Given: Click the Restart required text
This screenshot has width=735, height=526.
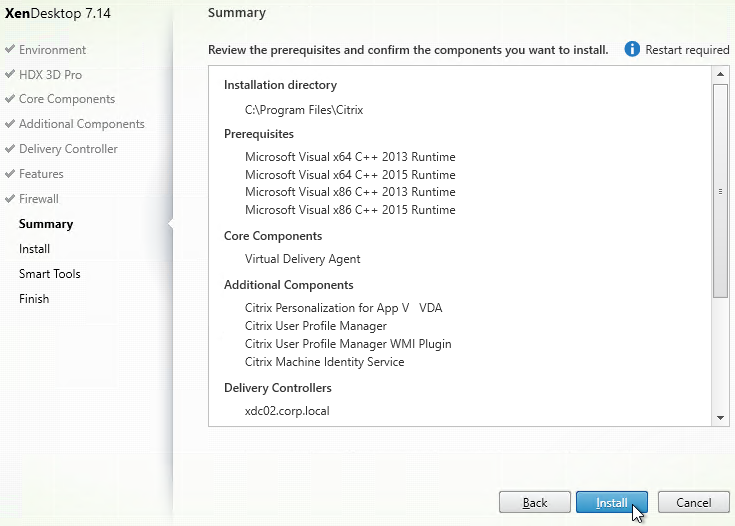Looking at the screenshot, I should point(687,50).
